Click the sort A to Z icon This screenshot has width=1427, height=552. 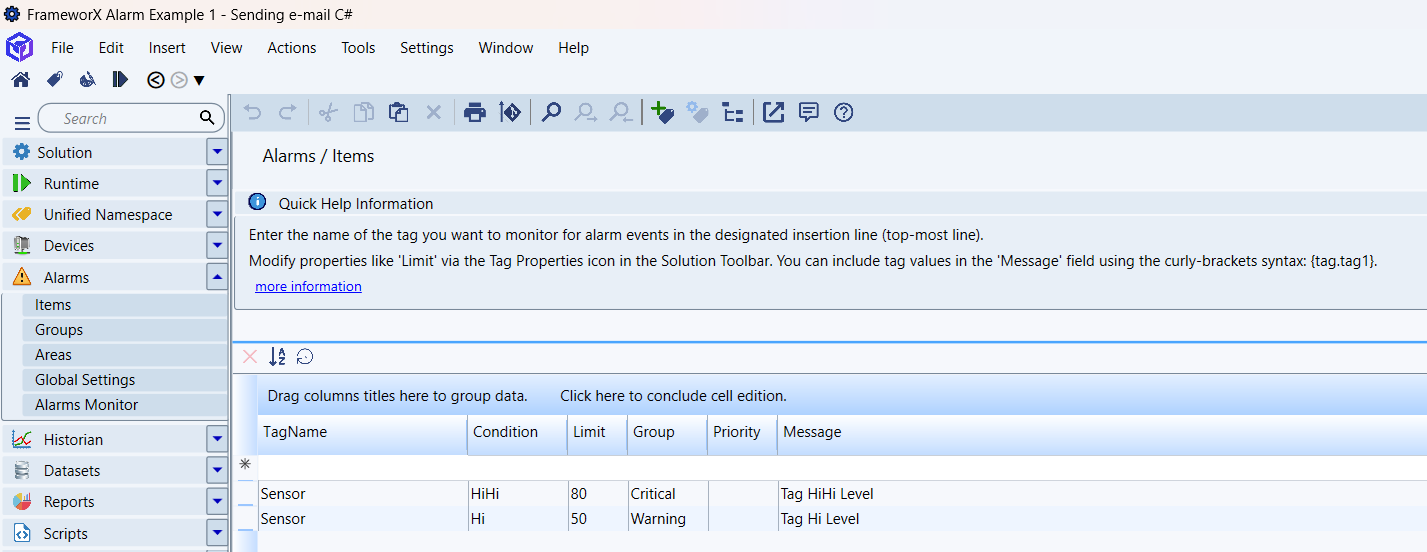click(278, 357)
